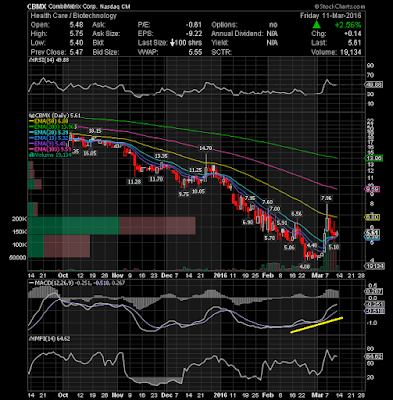393x400 pixels.
Task: Click the green up-arrow change indicator
Action: tap(317, 25)
